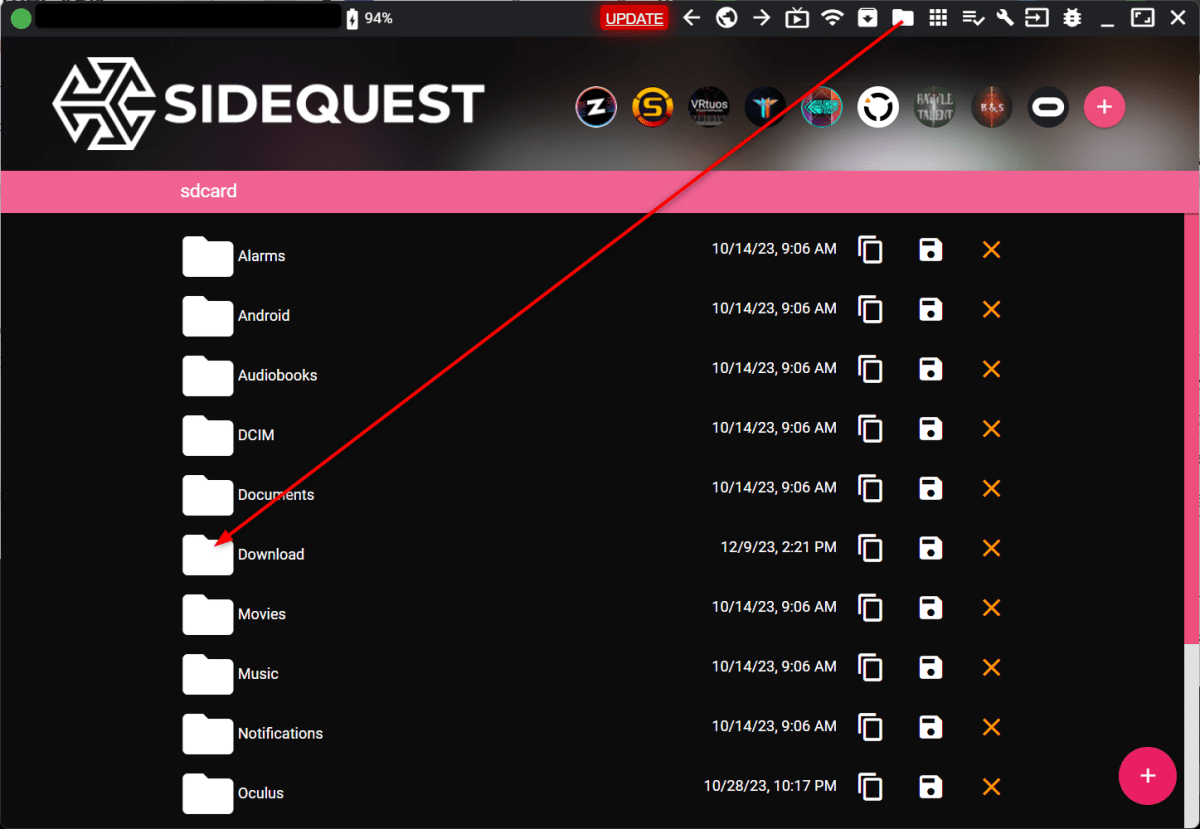Delete the DCIM folder
Screen dimensions: 1200x829
991,429
